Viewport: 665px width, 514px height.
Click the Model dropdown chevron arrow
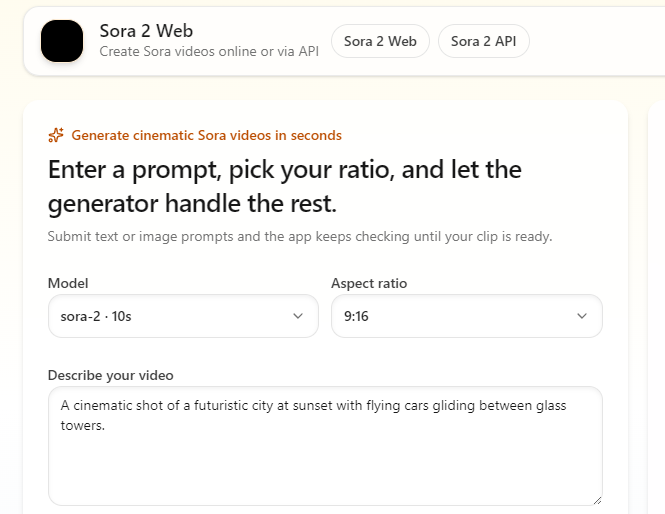coord(298,316)
